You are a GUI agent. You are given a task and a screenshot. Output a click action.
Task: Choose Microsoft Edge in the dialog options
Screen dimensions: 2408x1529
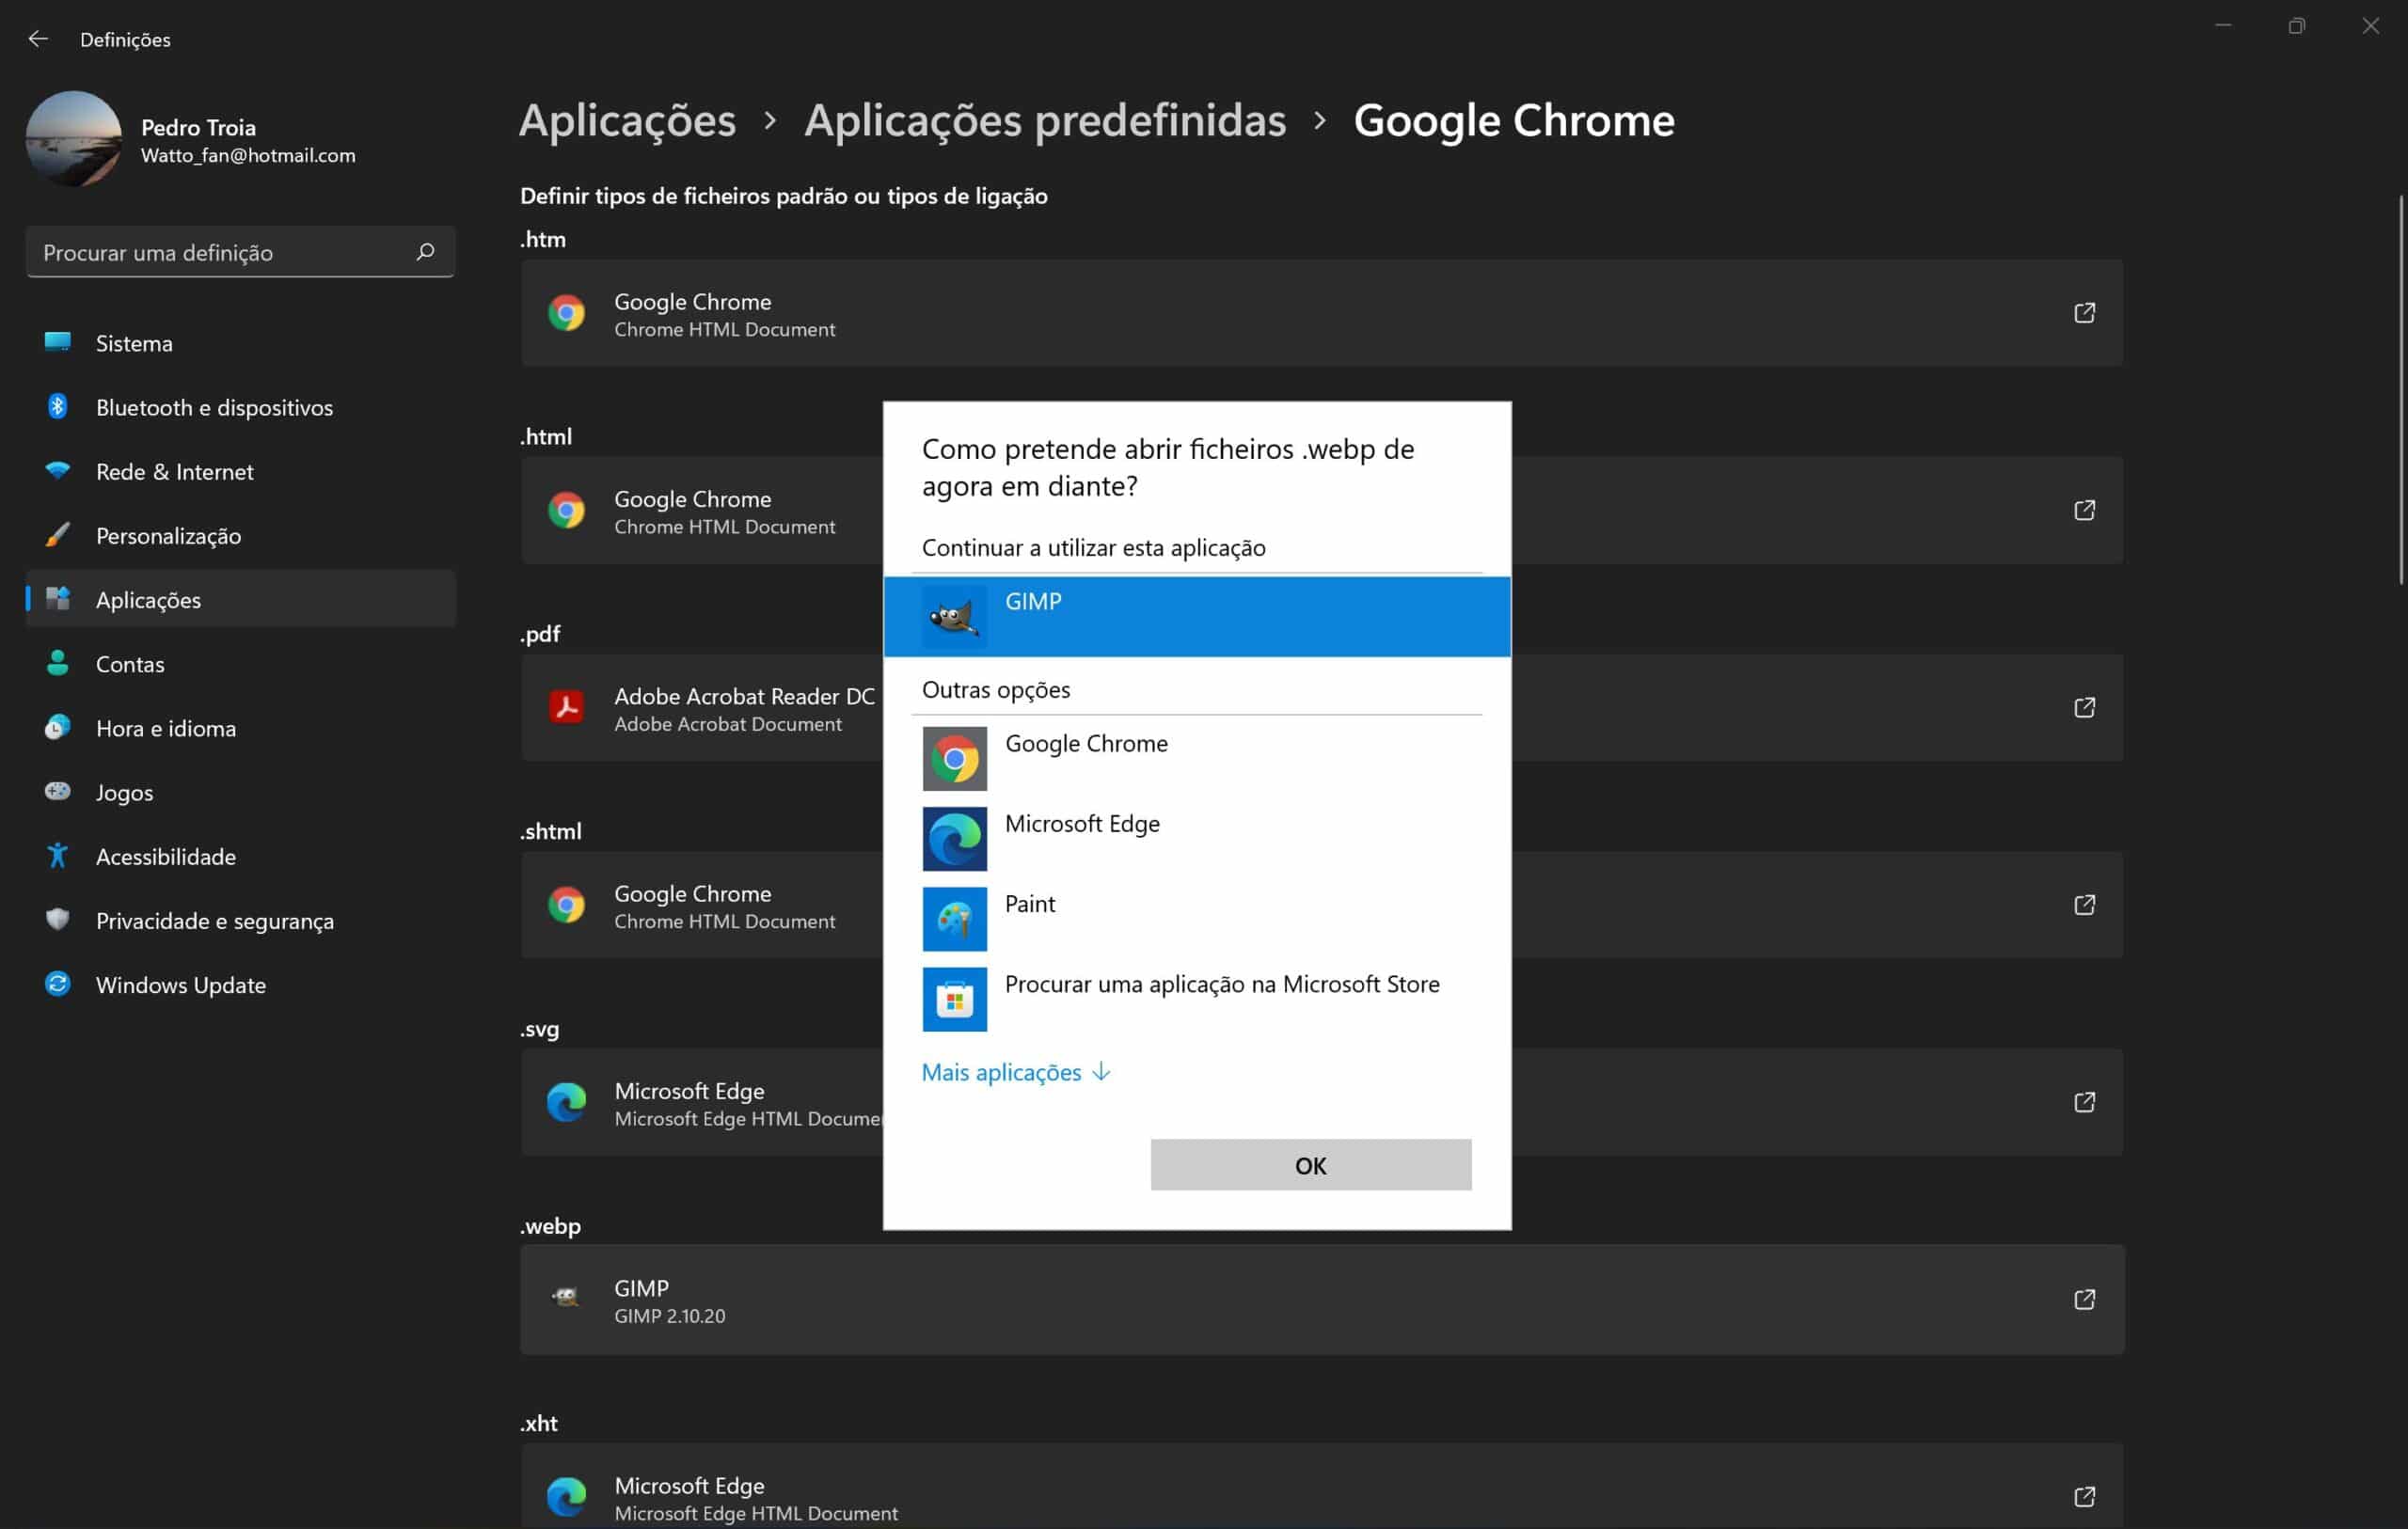point(1197,838)
